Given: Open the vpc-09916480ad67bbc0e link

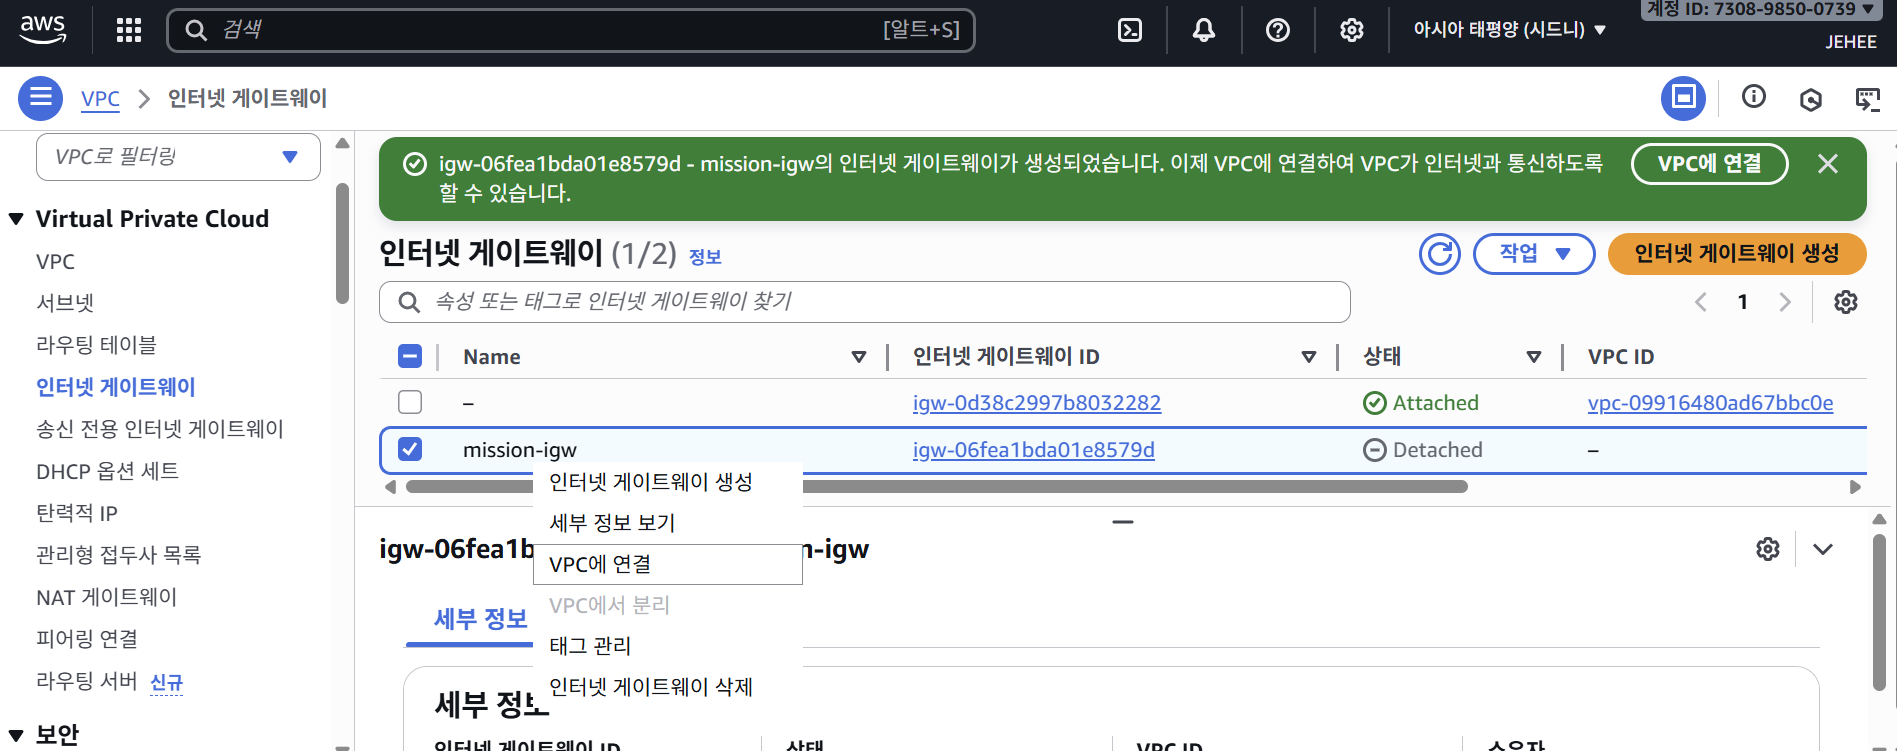Looking at the screenshot, I should [x=1709, y=403].
